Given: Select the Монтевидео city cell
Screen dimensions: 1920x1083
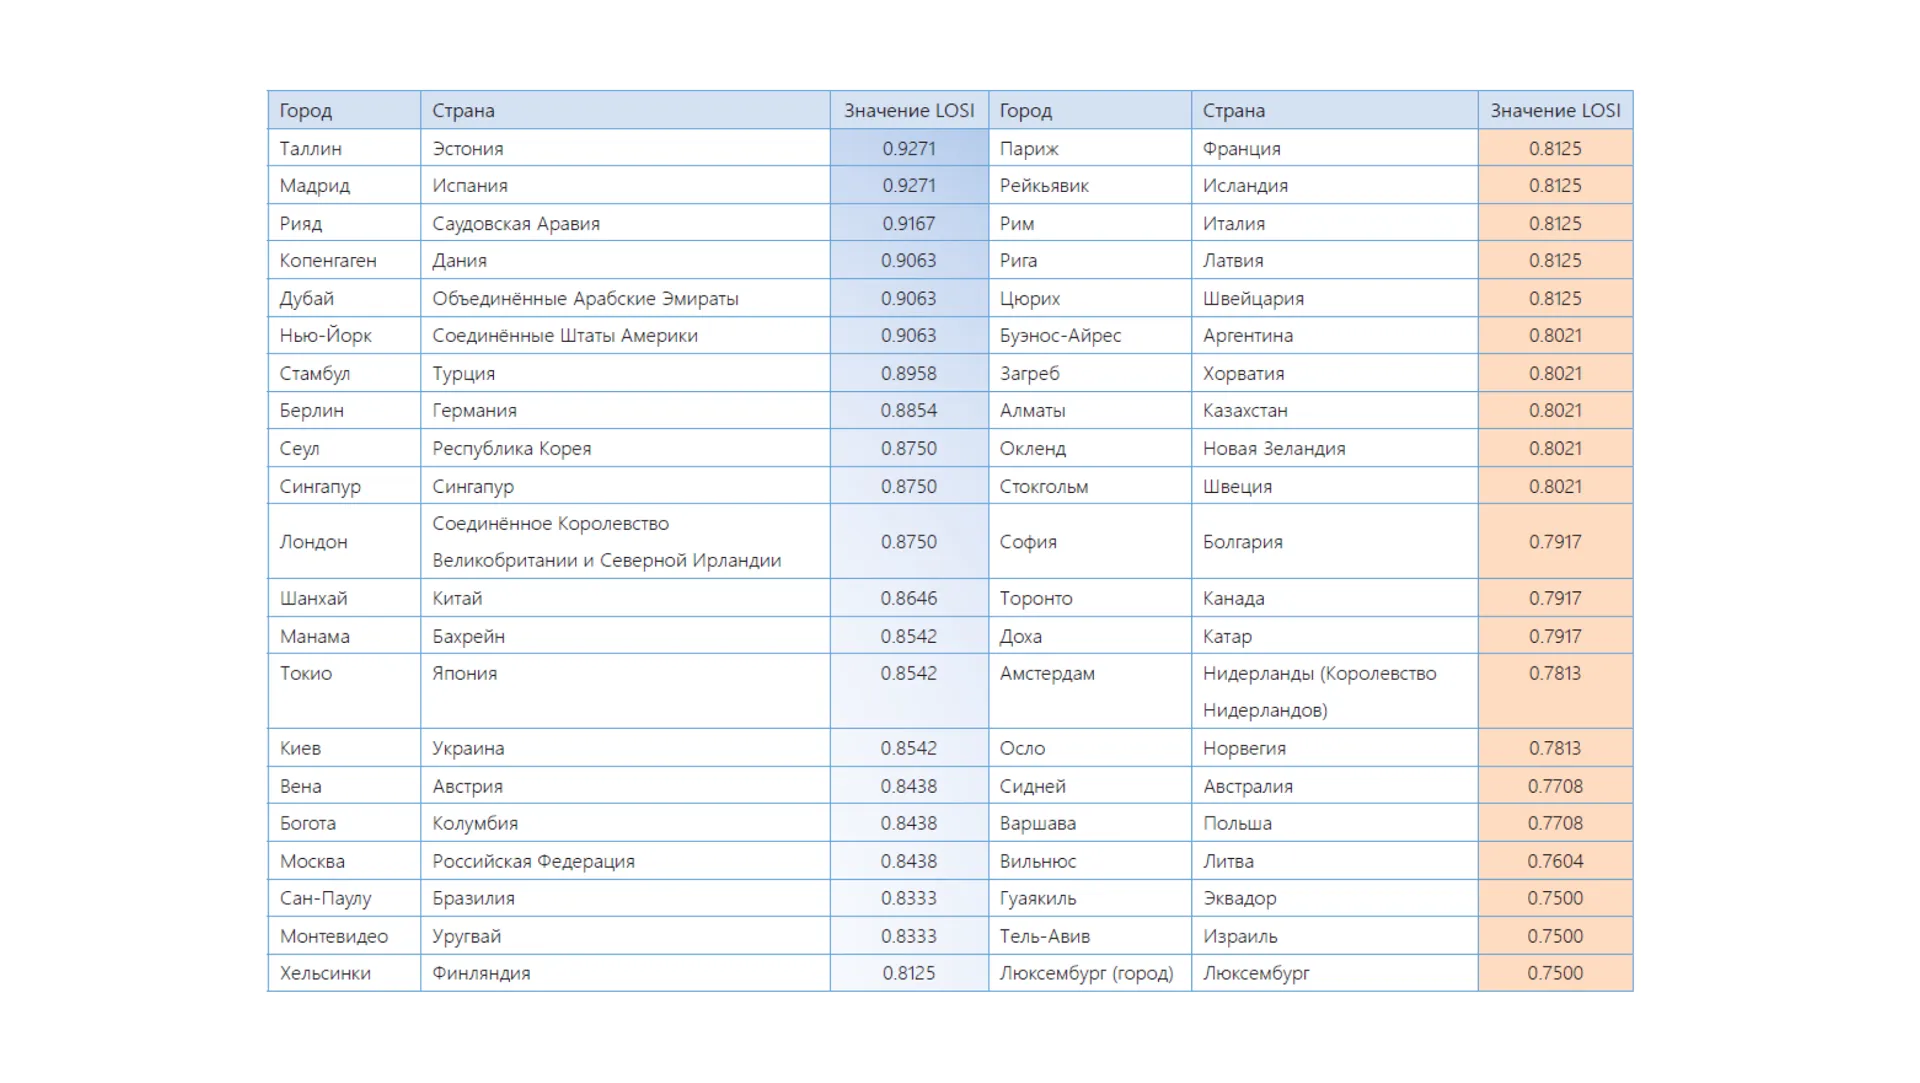Looking at the screenshot, I should 344,936.
